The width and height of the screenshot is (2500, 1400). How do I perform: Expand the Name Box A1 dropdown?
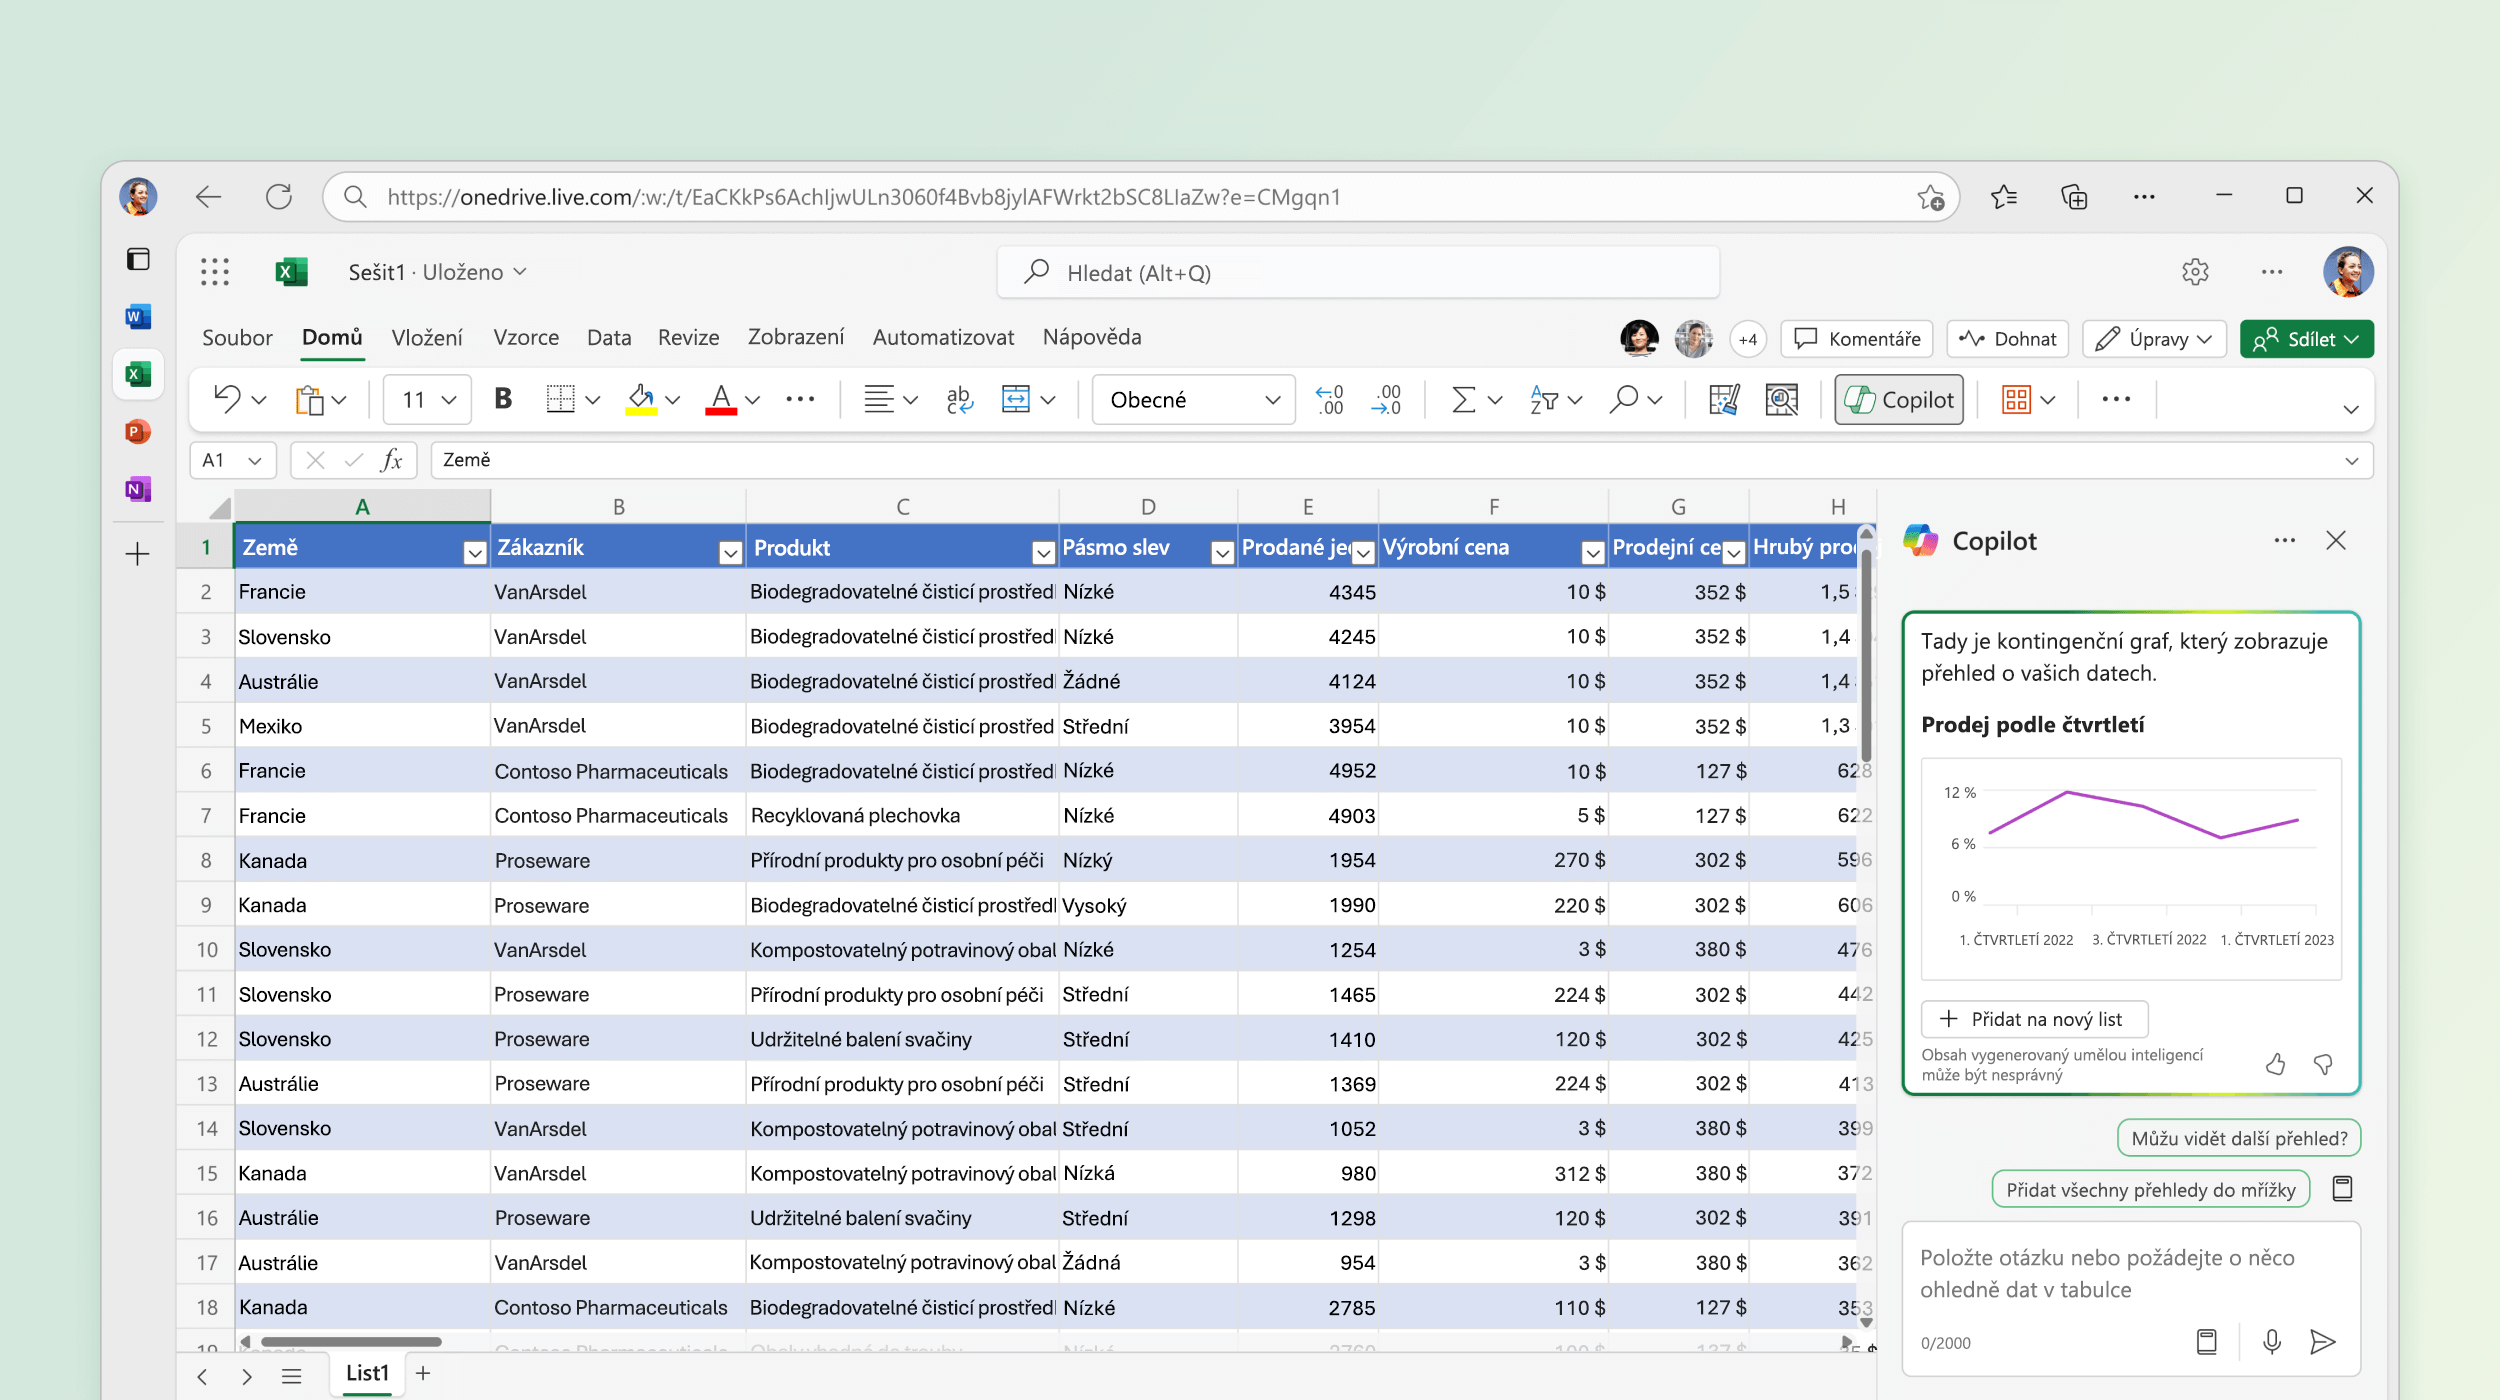pyautogui.click(x=255, y=460)
